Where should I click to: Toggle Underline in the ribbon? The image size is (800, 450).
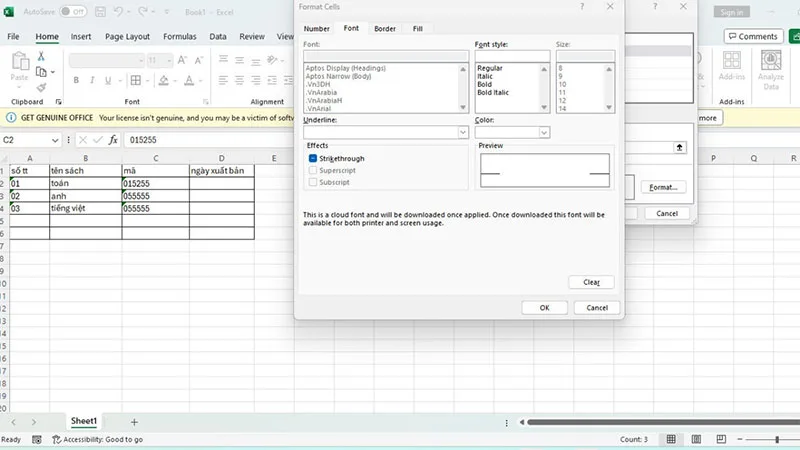[x=108, y=80]
